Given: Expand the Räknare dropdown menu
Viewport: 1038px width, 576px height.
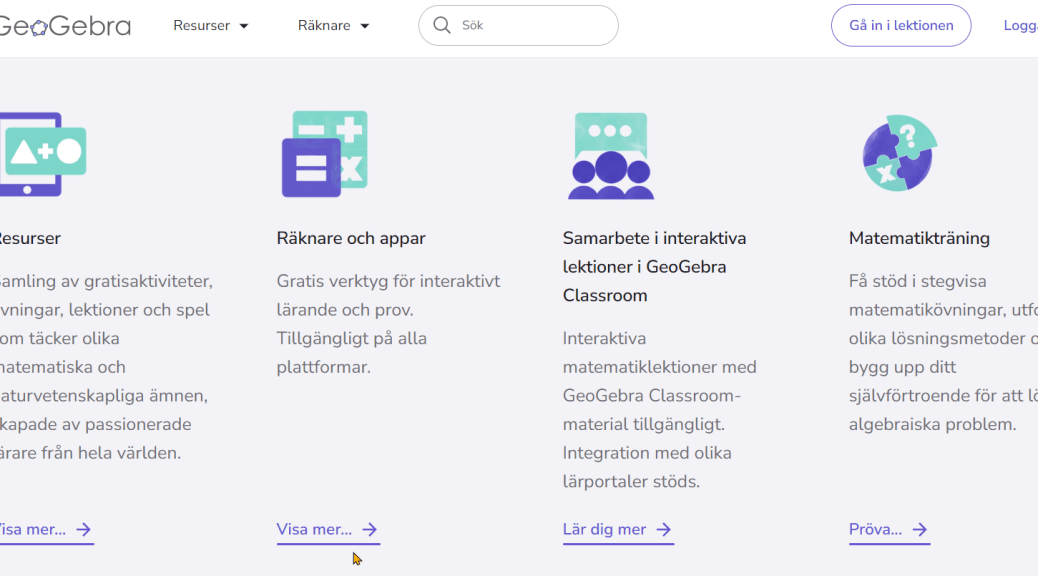Looking at the screenshot, I should [333, 26].
